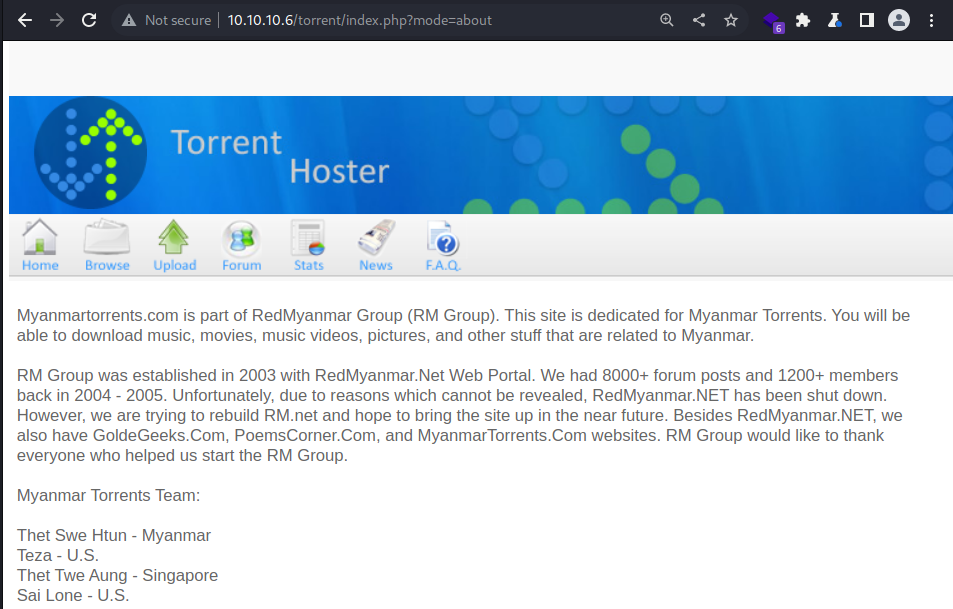Click the Torrent Hoster arrow logo
Viewport: 953px width, 609px height.
[91, 152]
